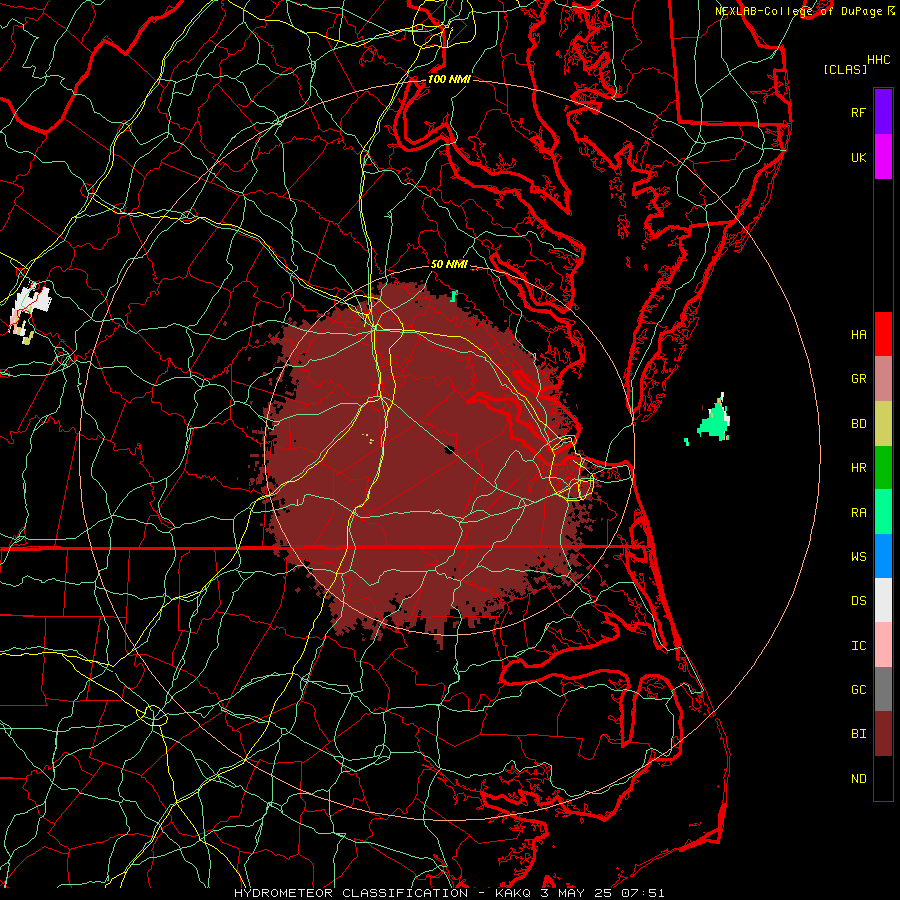This screenshot has width=900, height=900.
Task: Select the GR pink legend swatch
Action: click(x=883, y=378)
